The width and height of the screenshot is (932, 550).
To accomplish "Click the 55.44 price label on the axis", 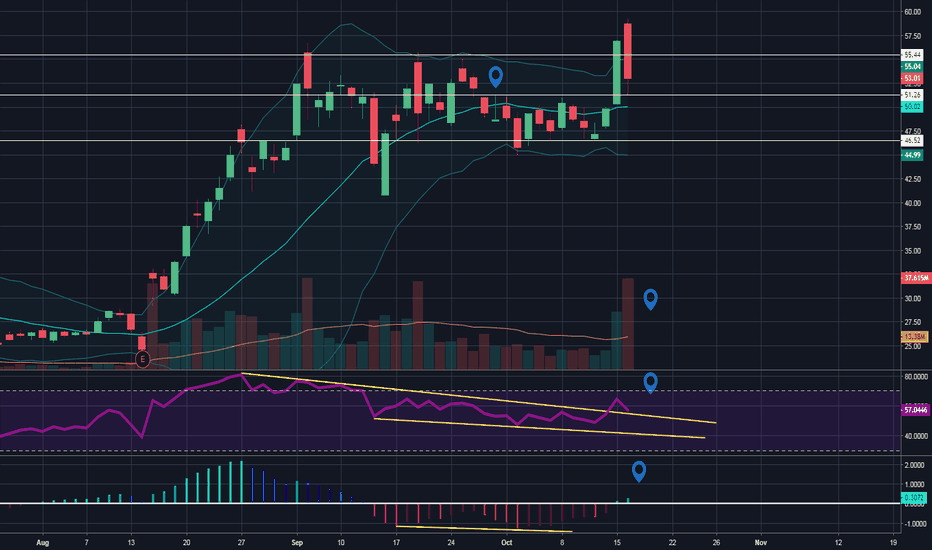I will point(912,55).
